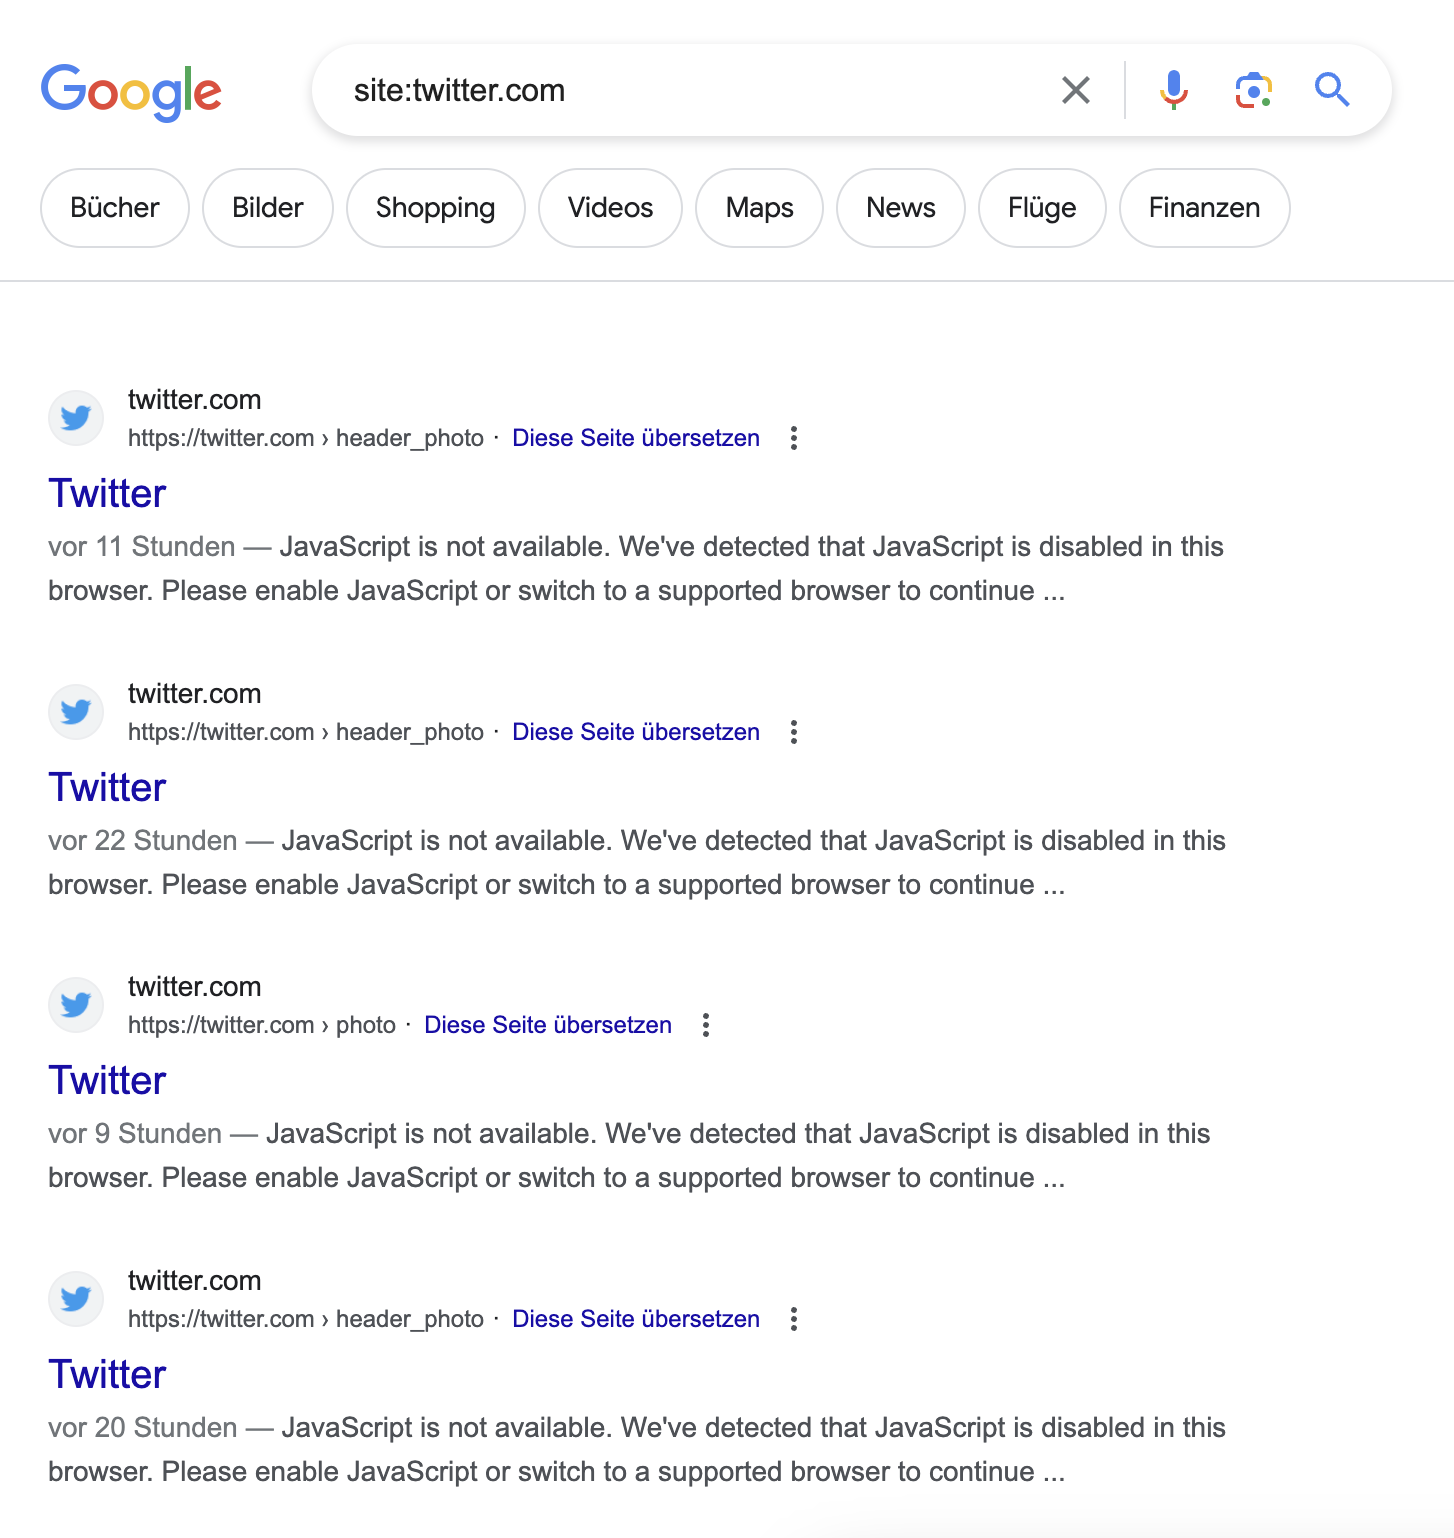The width and height of the screenshot is (1454, 1538).
Task: Click the blue magnifier search button
Action: 1332,90
